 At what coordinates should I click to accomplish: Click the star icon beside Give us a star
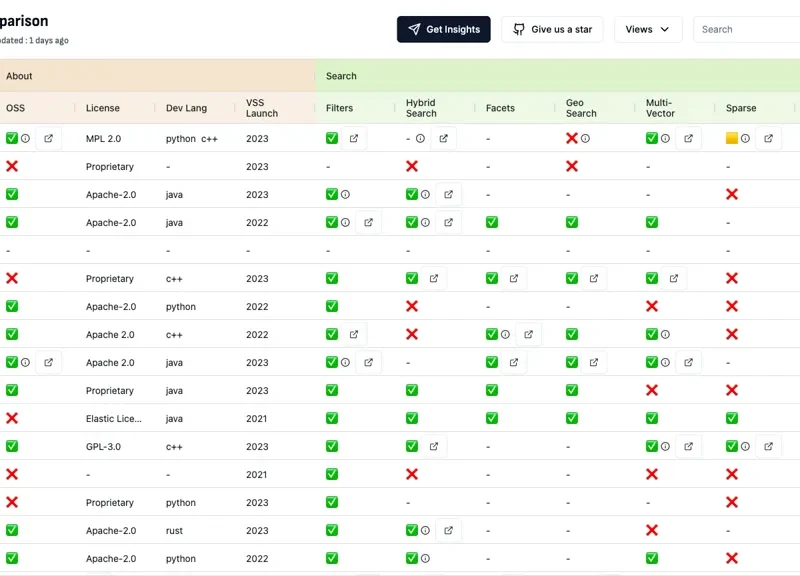[x=519, y=29]
